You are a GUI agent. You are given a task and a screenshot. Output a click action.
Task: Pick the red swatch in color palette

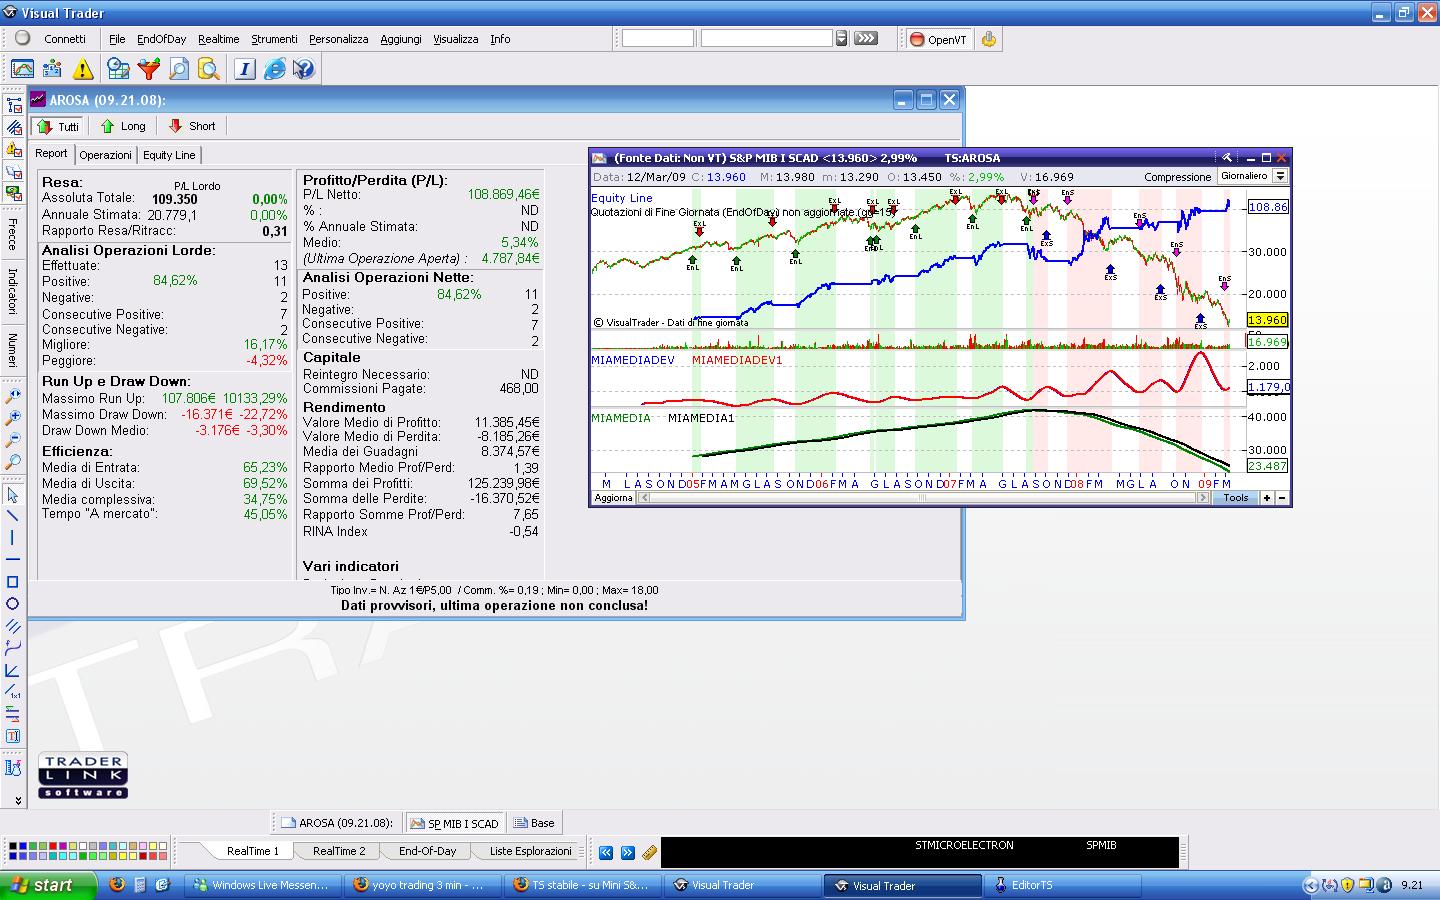tap(54, 846)
